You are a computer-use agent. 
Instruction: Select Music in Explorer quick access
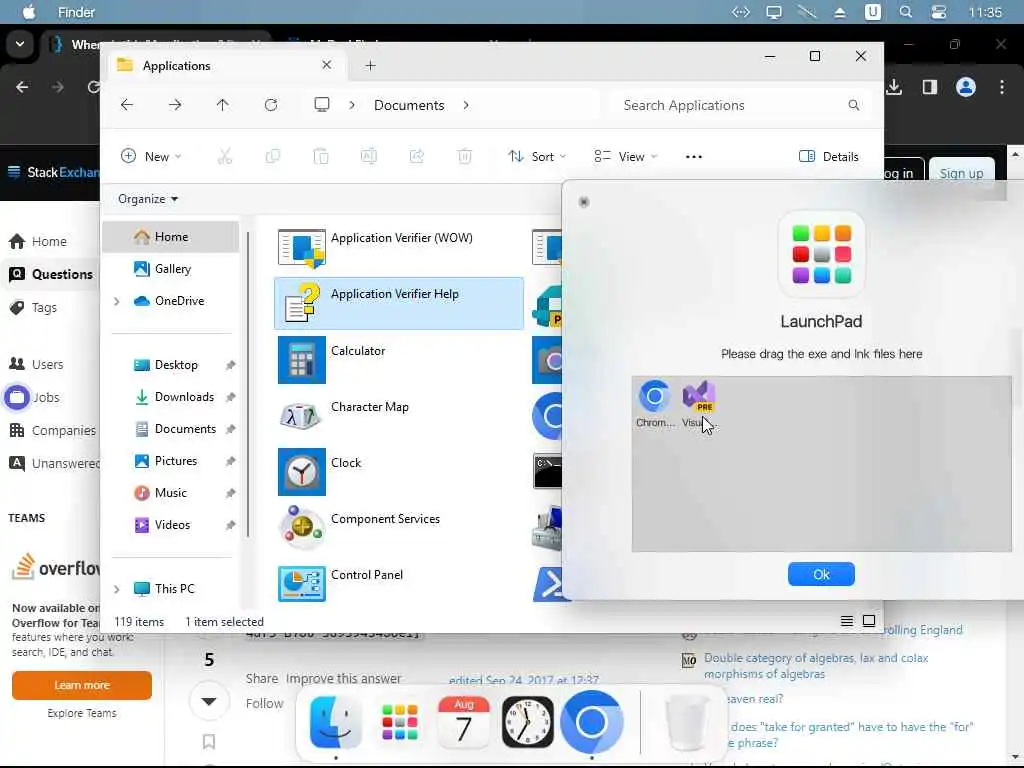[170, 493]
